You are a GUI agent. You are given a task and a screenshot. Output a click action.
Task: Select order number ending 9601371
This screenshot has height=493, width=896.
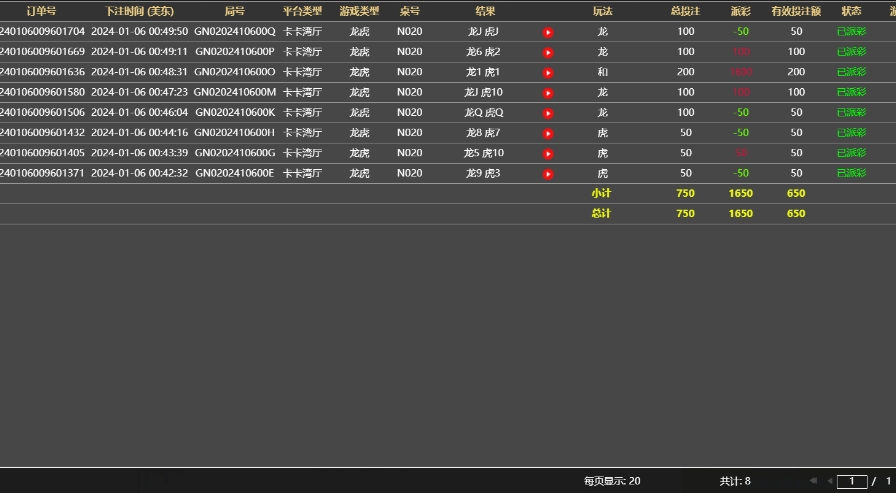(x=42, y=173)
